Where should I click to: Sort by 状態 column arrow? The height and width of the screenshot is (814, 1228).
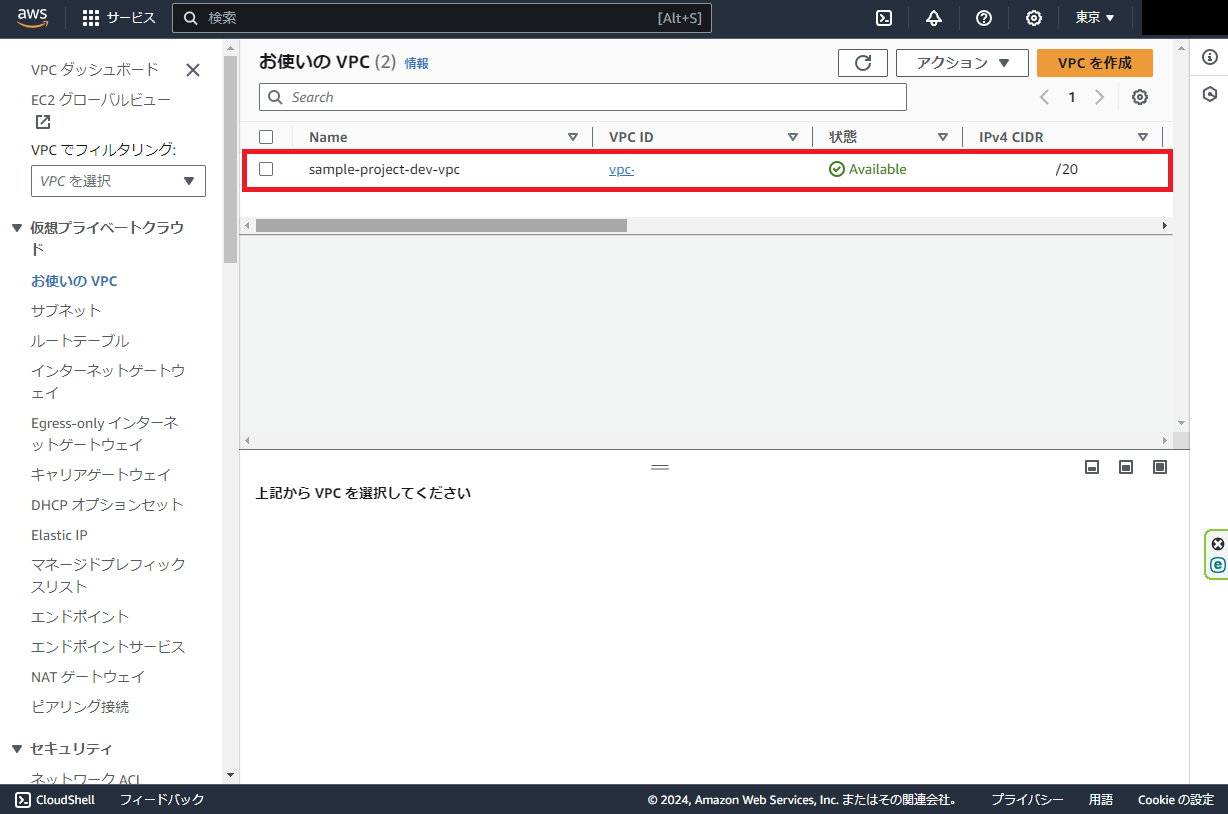(x=943, y=137)
